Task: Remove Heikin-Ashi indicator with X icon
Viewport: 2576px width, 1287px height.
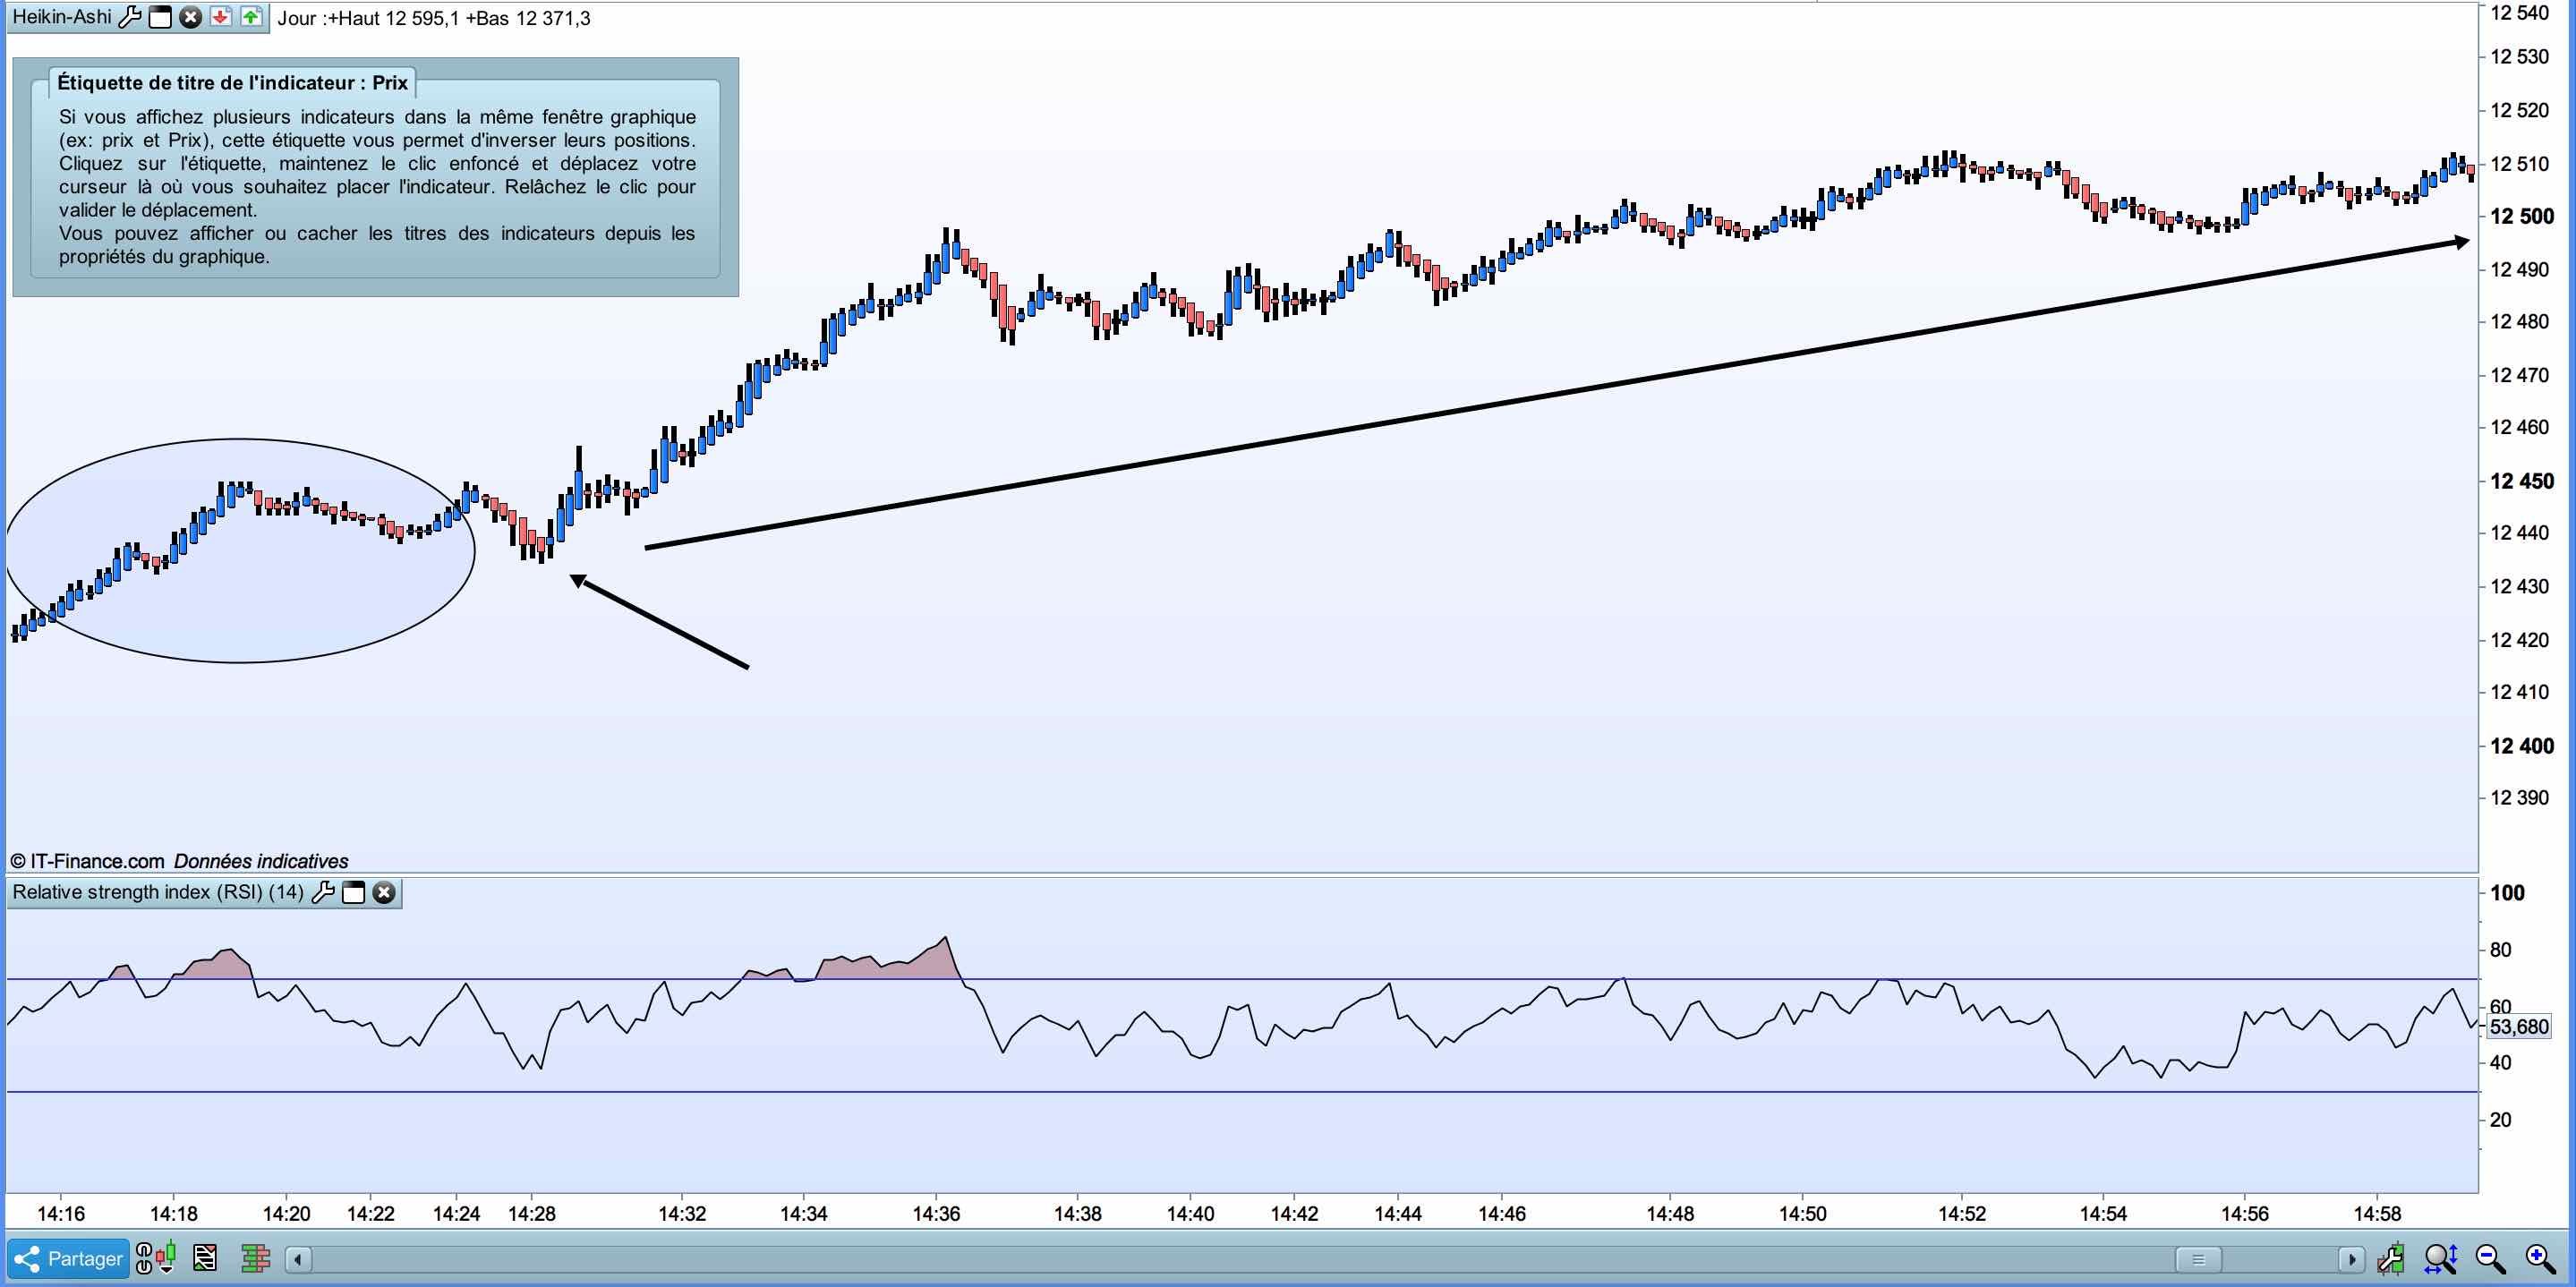Action: pyautogui.click(x=190, y=17)
